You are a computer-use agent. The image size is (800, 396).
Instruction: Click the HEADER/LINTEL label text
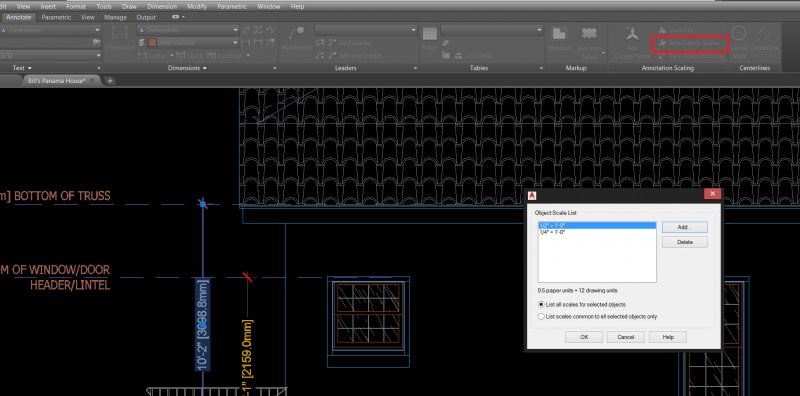tap(70, 284)
